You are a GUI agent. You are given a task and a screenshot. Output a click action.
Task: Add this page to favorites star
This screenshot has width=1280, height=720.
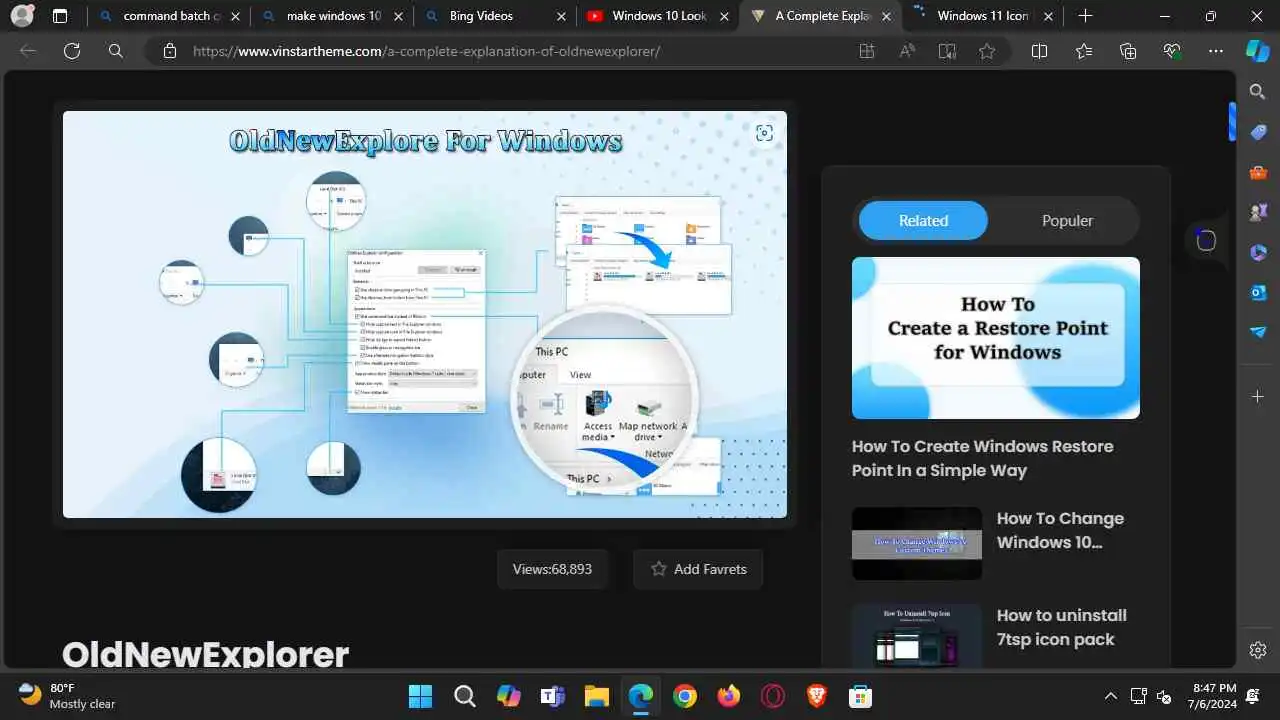coord(987,51)
